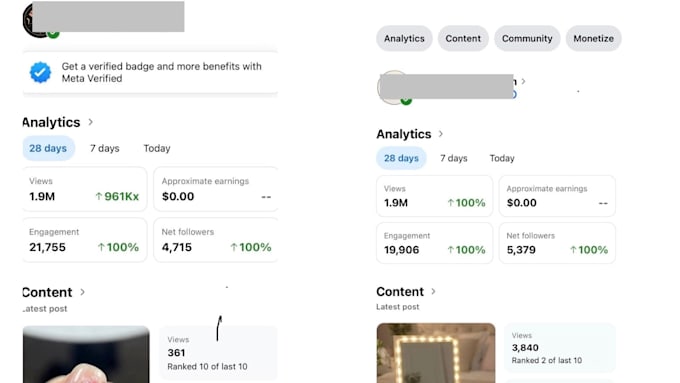
Task: Open left latest post thumbnail
Action: (86, 354)
